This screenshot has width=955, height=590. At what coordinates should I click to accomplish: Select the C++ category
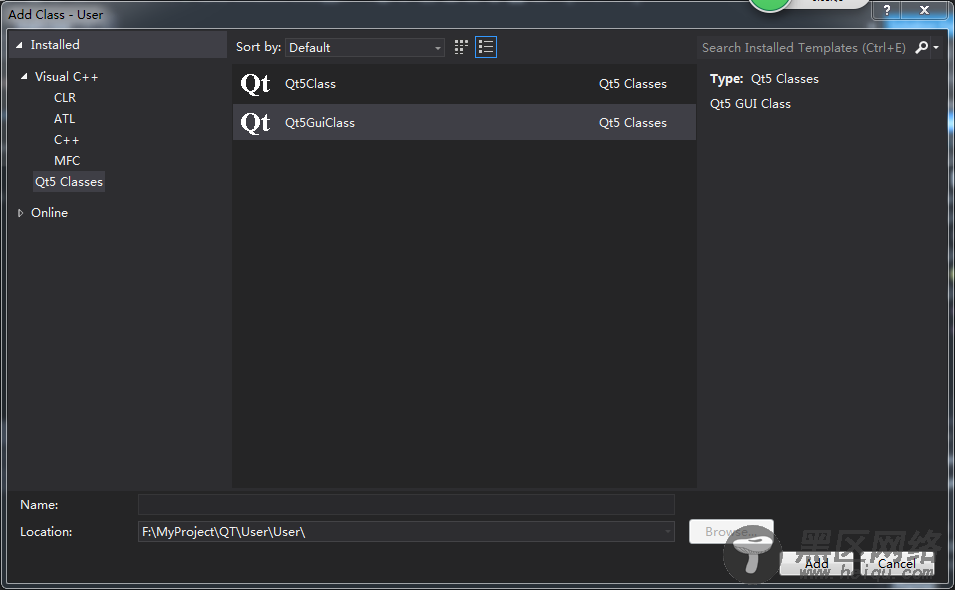(x=66, y=139)
